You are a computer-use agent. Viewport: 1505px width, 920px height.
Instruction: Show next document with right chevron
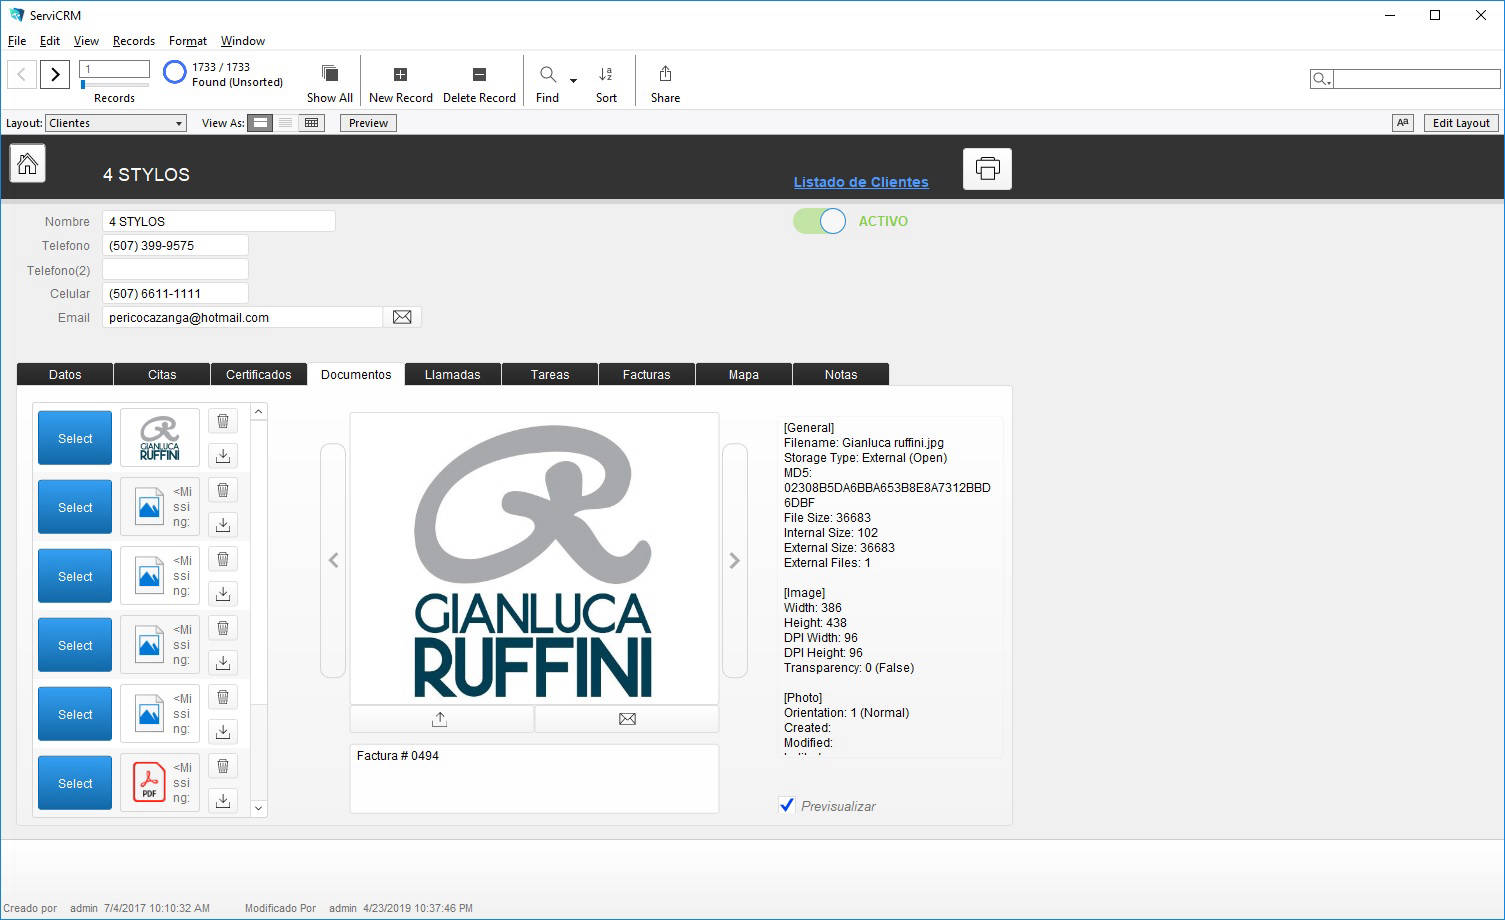735,560
